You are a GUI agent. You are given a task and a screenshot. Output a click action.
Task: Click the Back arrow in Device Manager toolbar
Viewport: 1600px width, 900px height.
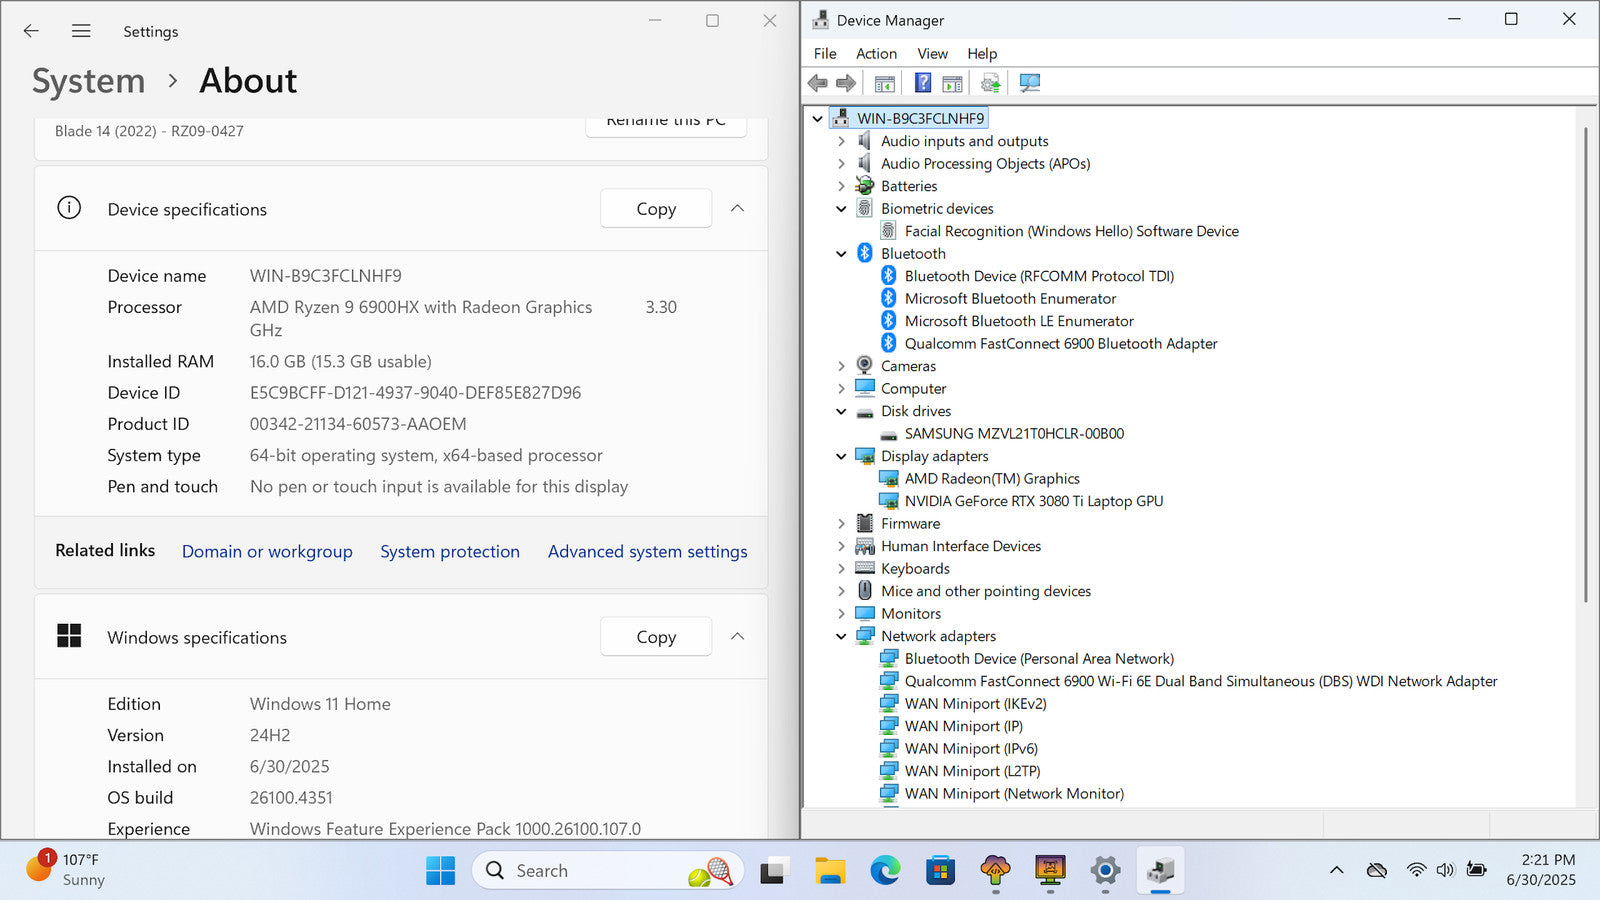pos(818,83)
